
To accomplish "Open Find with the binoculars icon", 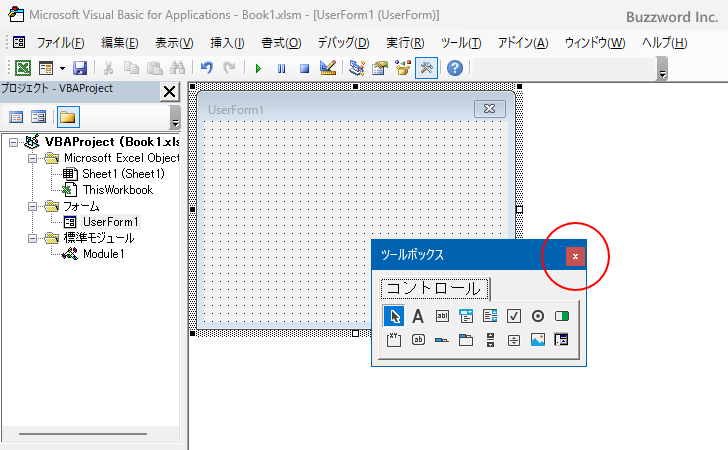I will 177,68.
